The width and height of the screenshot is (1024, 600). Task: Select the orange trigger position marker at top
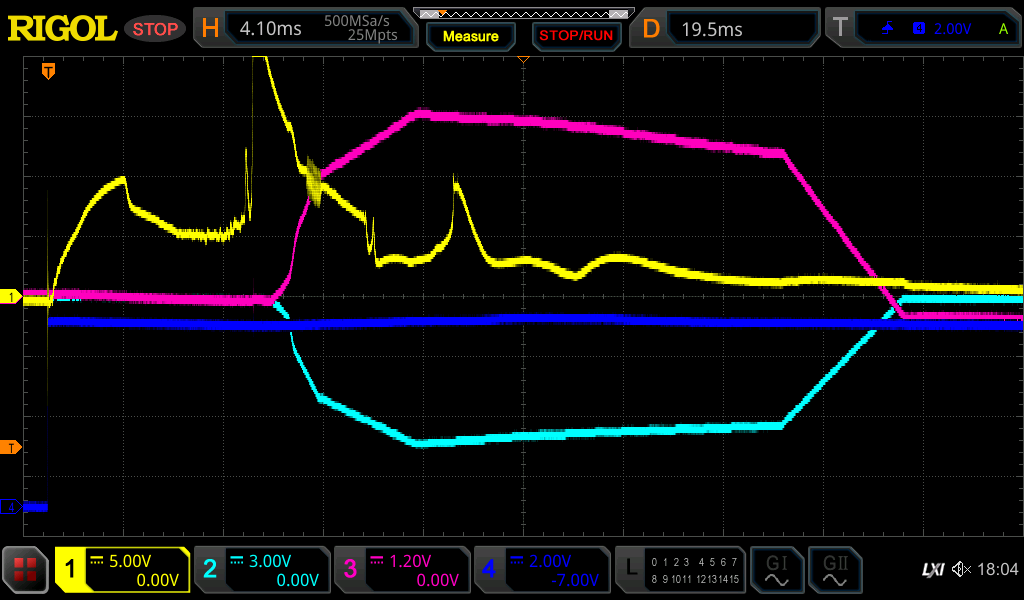[x=47, y=71]
